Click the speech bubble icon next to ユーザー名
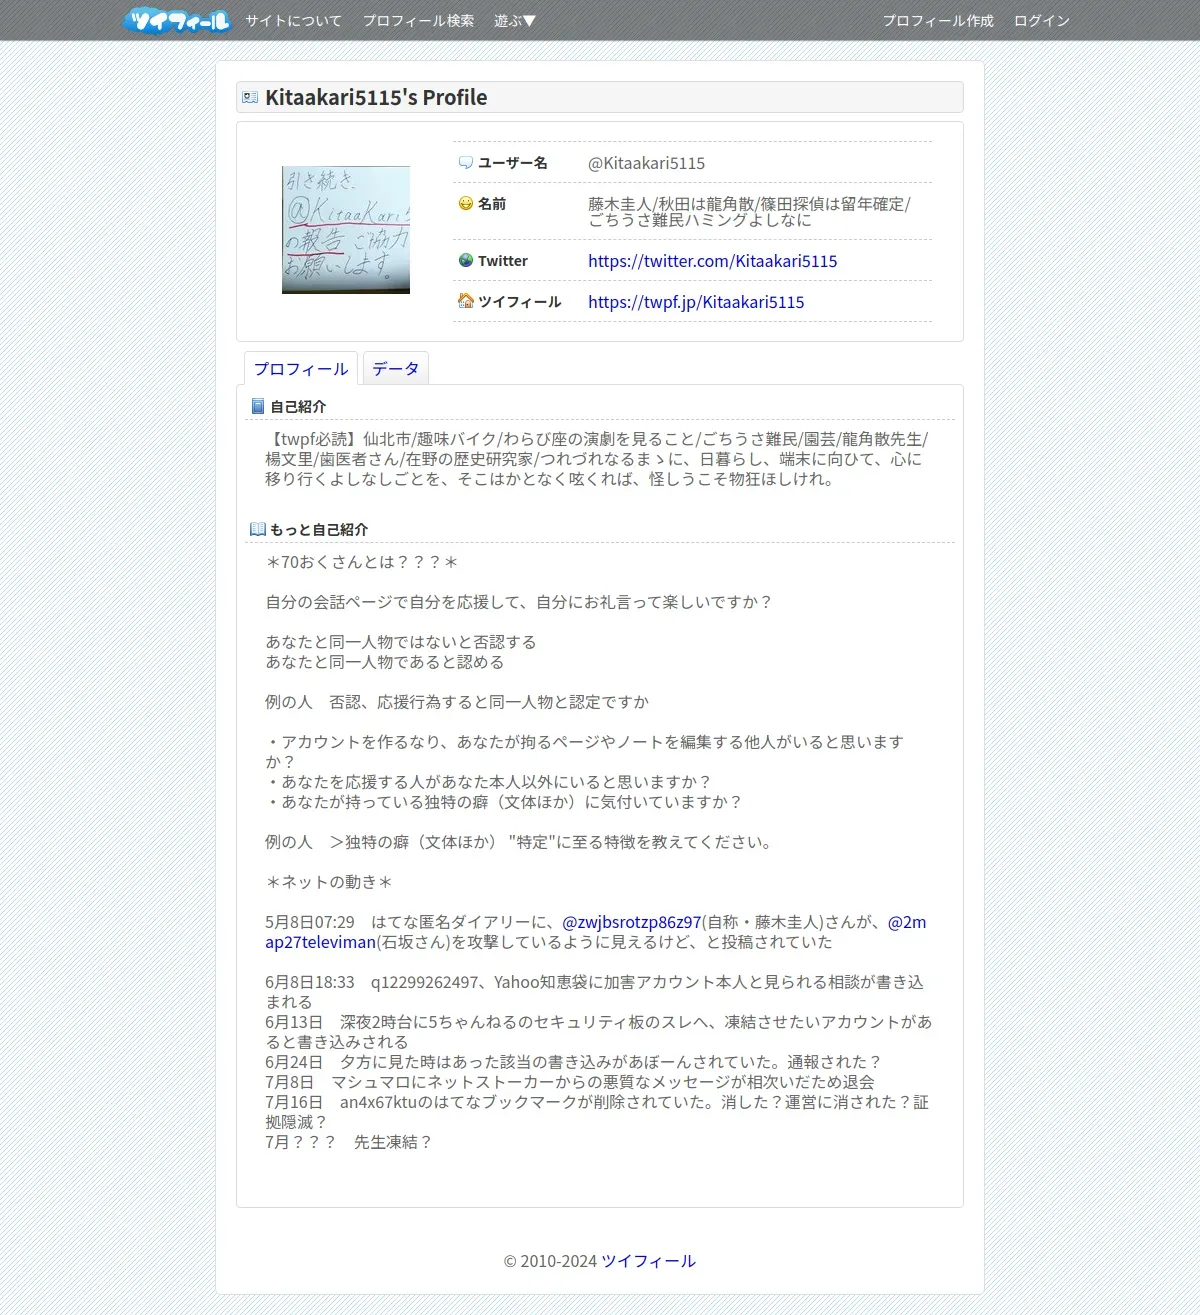Screen dimensions: 1200x1315 point(466,162)
